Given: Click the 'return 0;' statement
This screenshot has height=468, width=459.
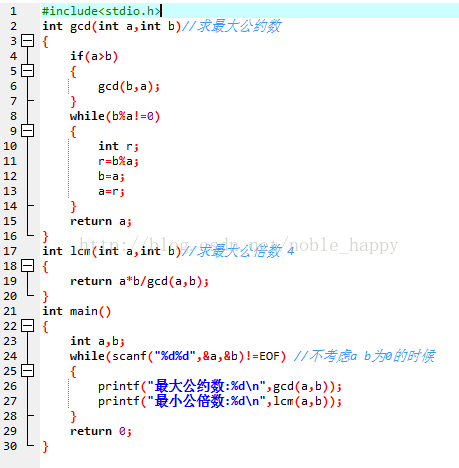Looking at the screenshot, I should click(x=101, y=431).
